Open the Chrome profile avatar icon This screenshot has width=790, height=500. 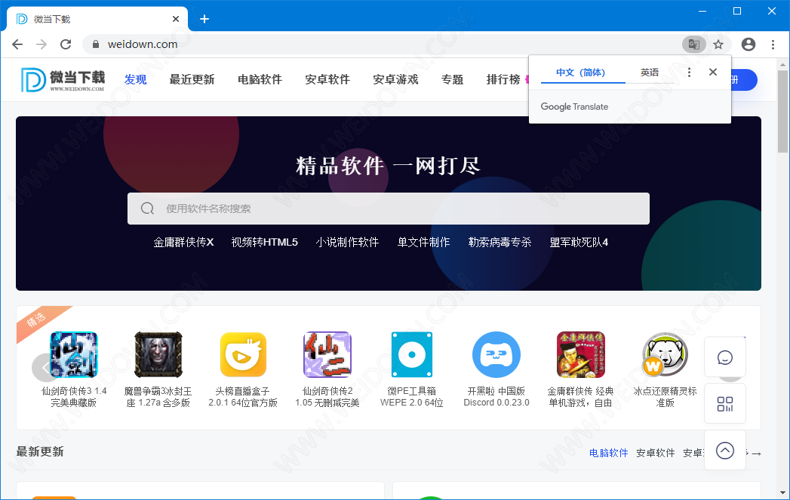tap(748, 44)
